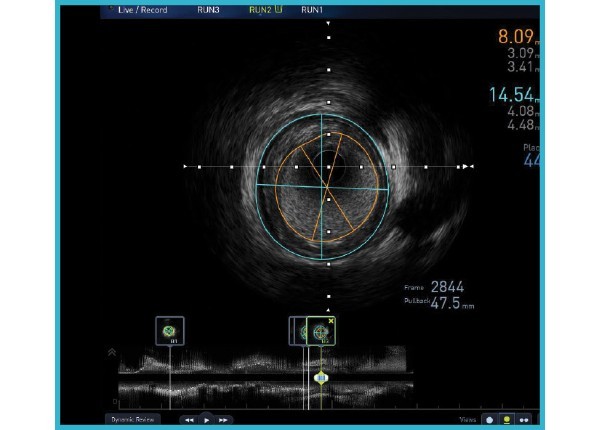Select the gray bookmark thumbnail behind the active one
This screenshot has width=600, height=430.
297,331
